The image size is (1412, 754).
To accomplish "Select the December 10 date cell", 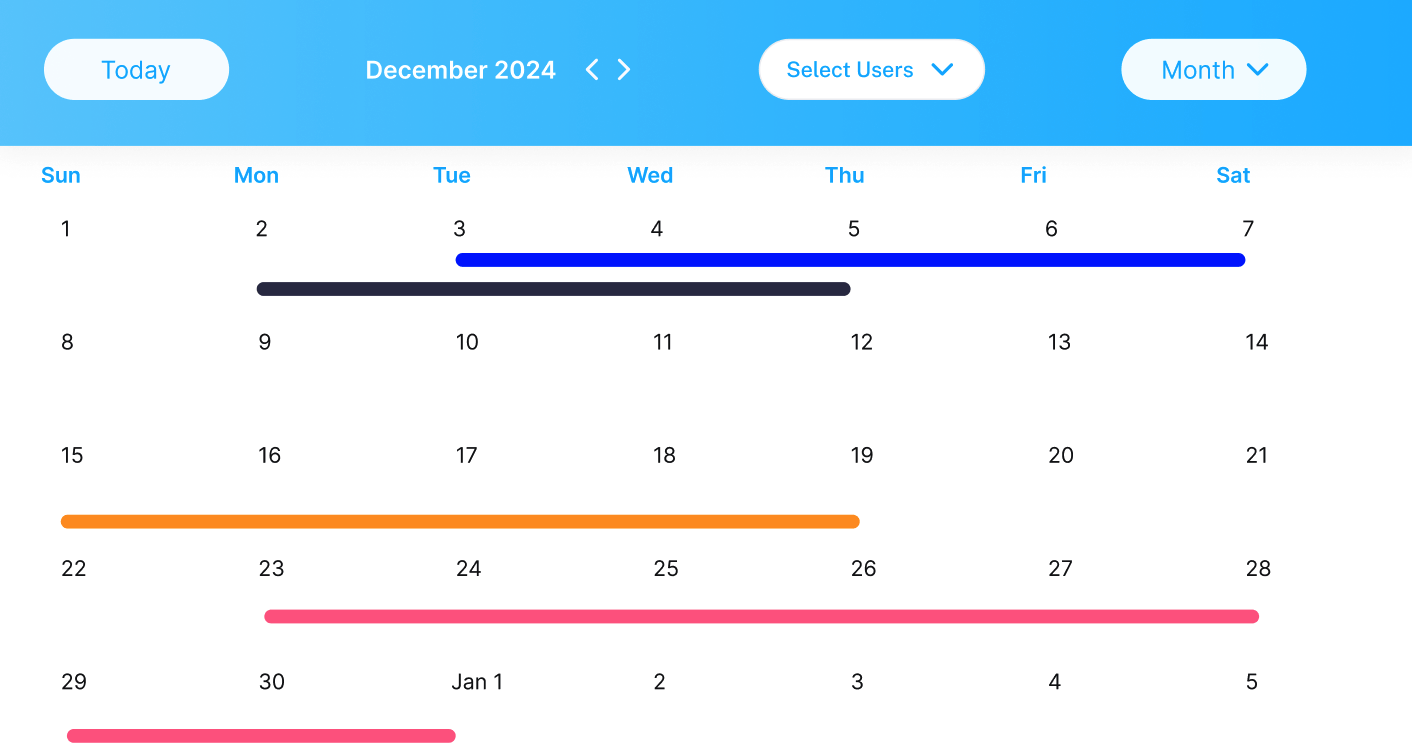I will [467, 342].
